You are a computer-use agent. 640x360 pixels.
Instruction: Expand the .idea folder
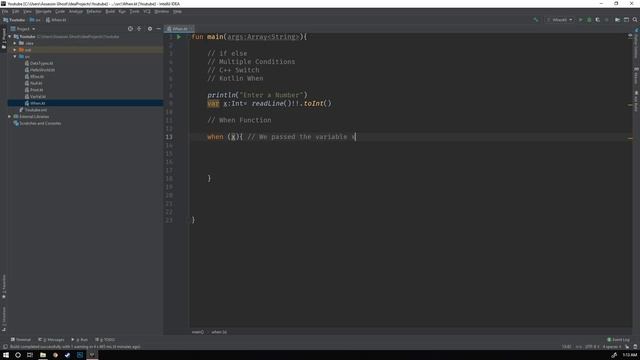pyautogui.click(x=15, y=43)
